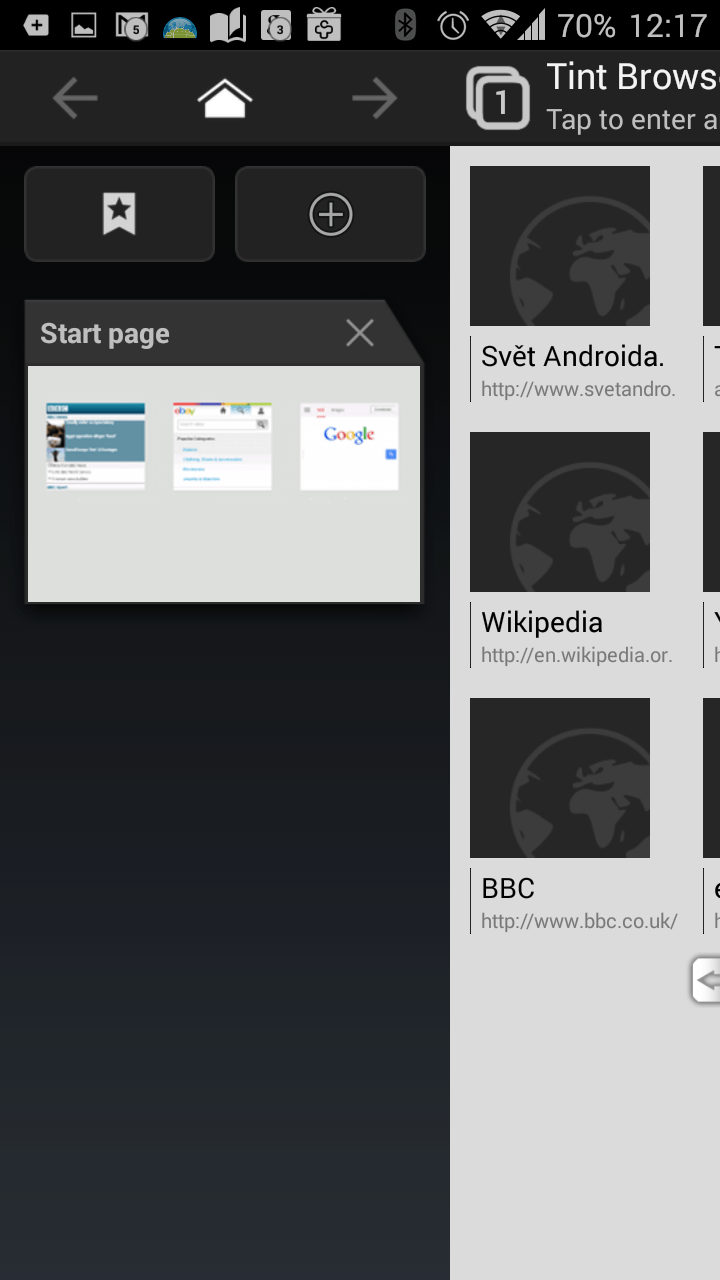
Task: Add a new tab with plus button
Action: [330, 214]
